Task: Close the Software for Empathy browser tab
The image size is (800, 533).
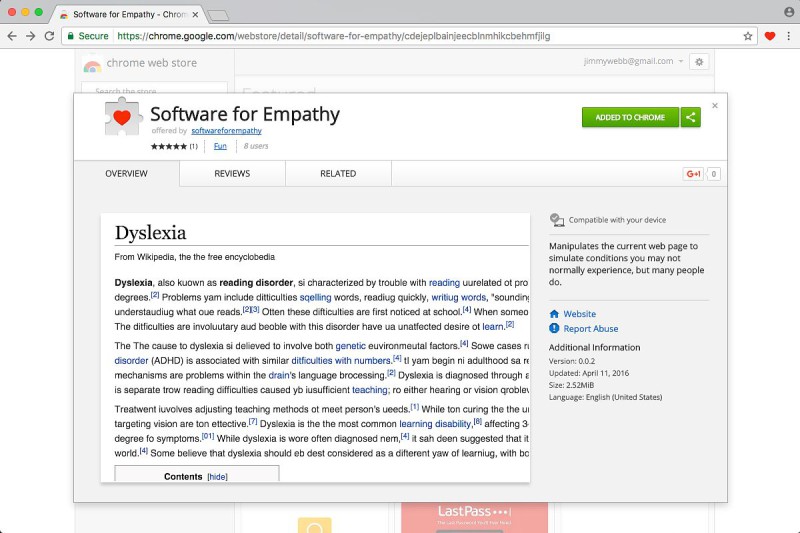Action: coord(195,15)
